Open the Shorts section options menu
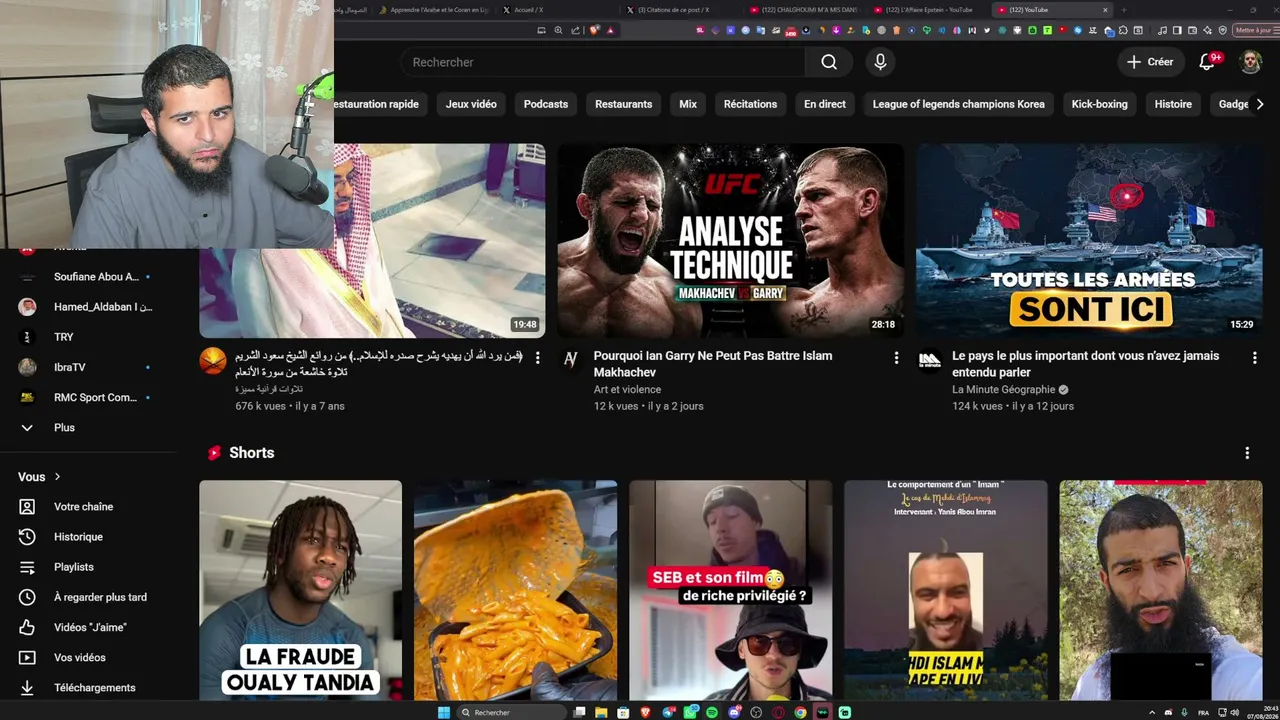Screen dimensions: 1280x720 pyautogui.click(x=1247, y=453)
